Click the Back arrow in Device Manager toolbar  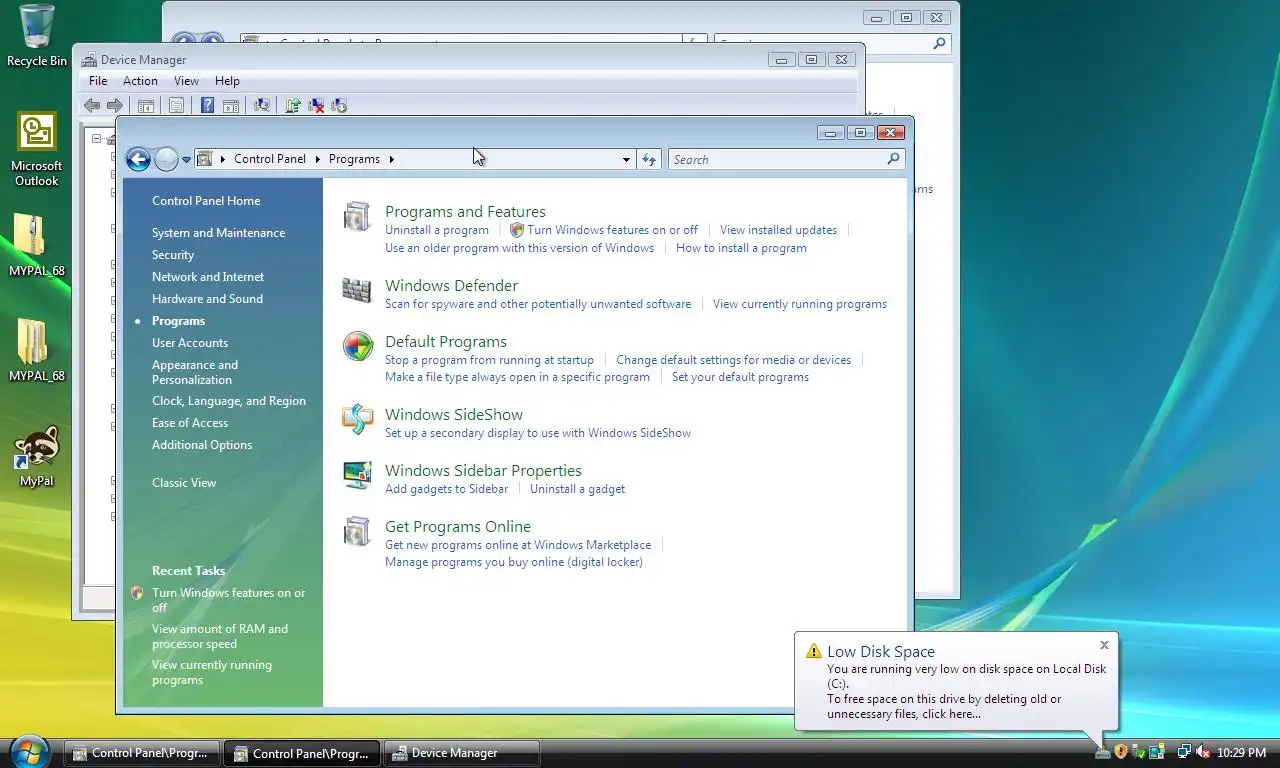point(92,105)
